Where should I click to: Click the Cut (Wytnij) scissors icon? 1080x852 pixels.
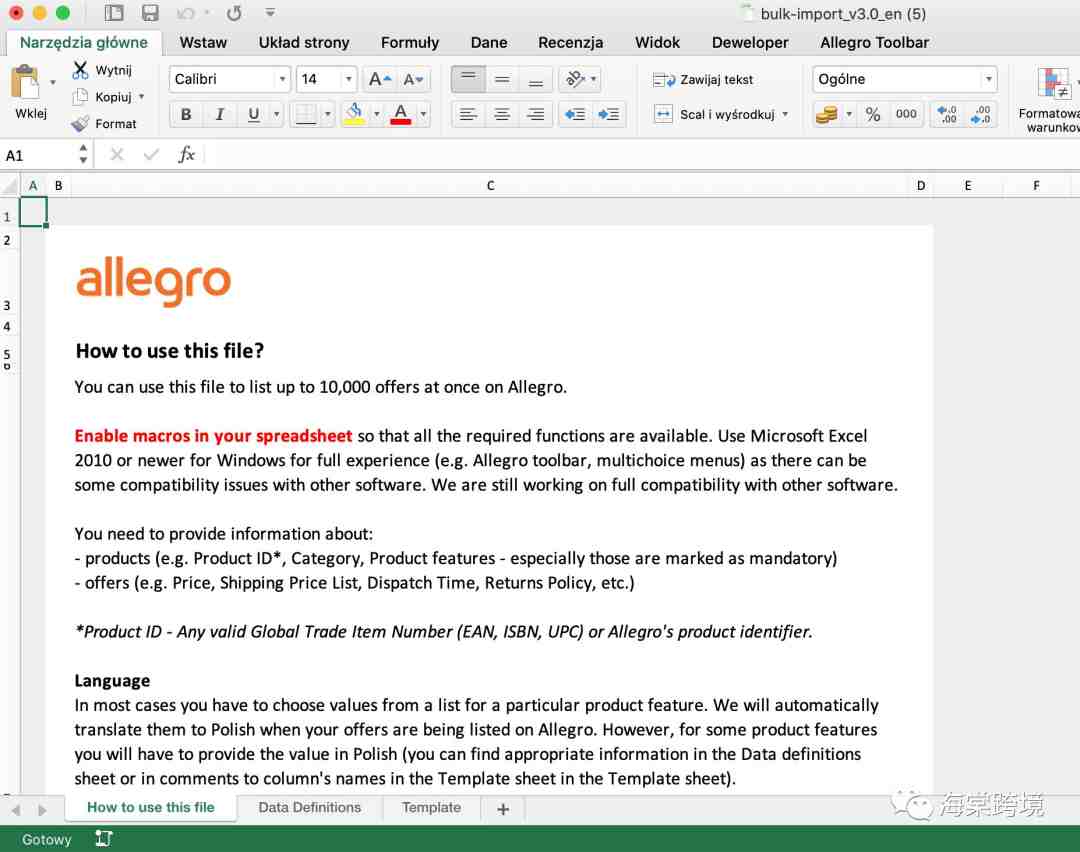pyautogui.click(x=81, y=70)
